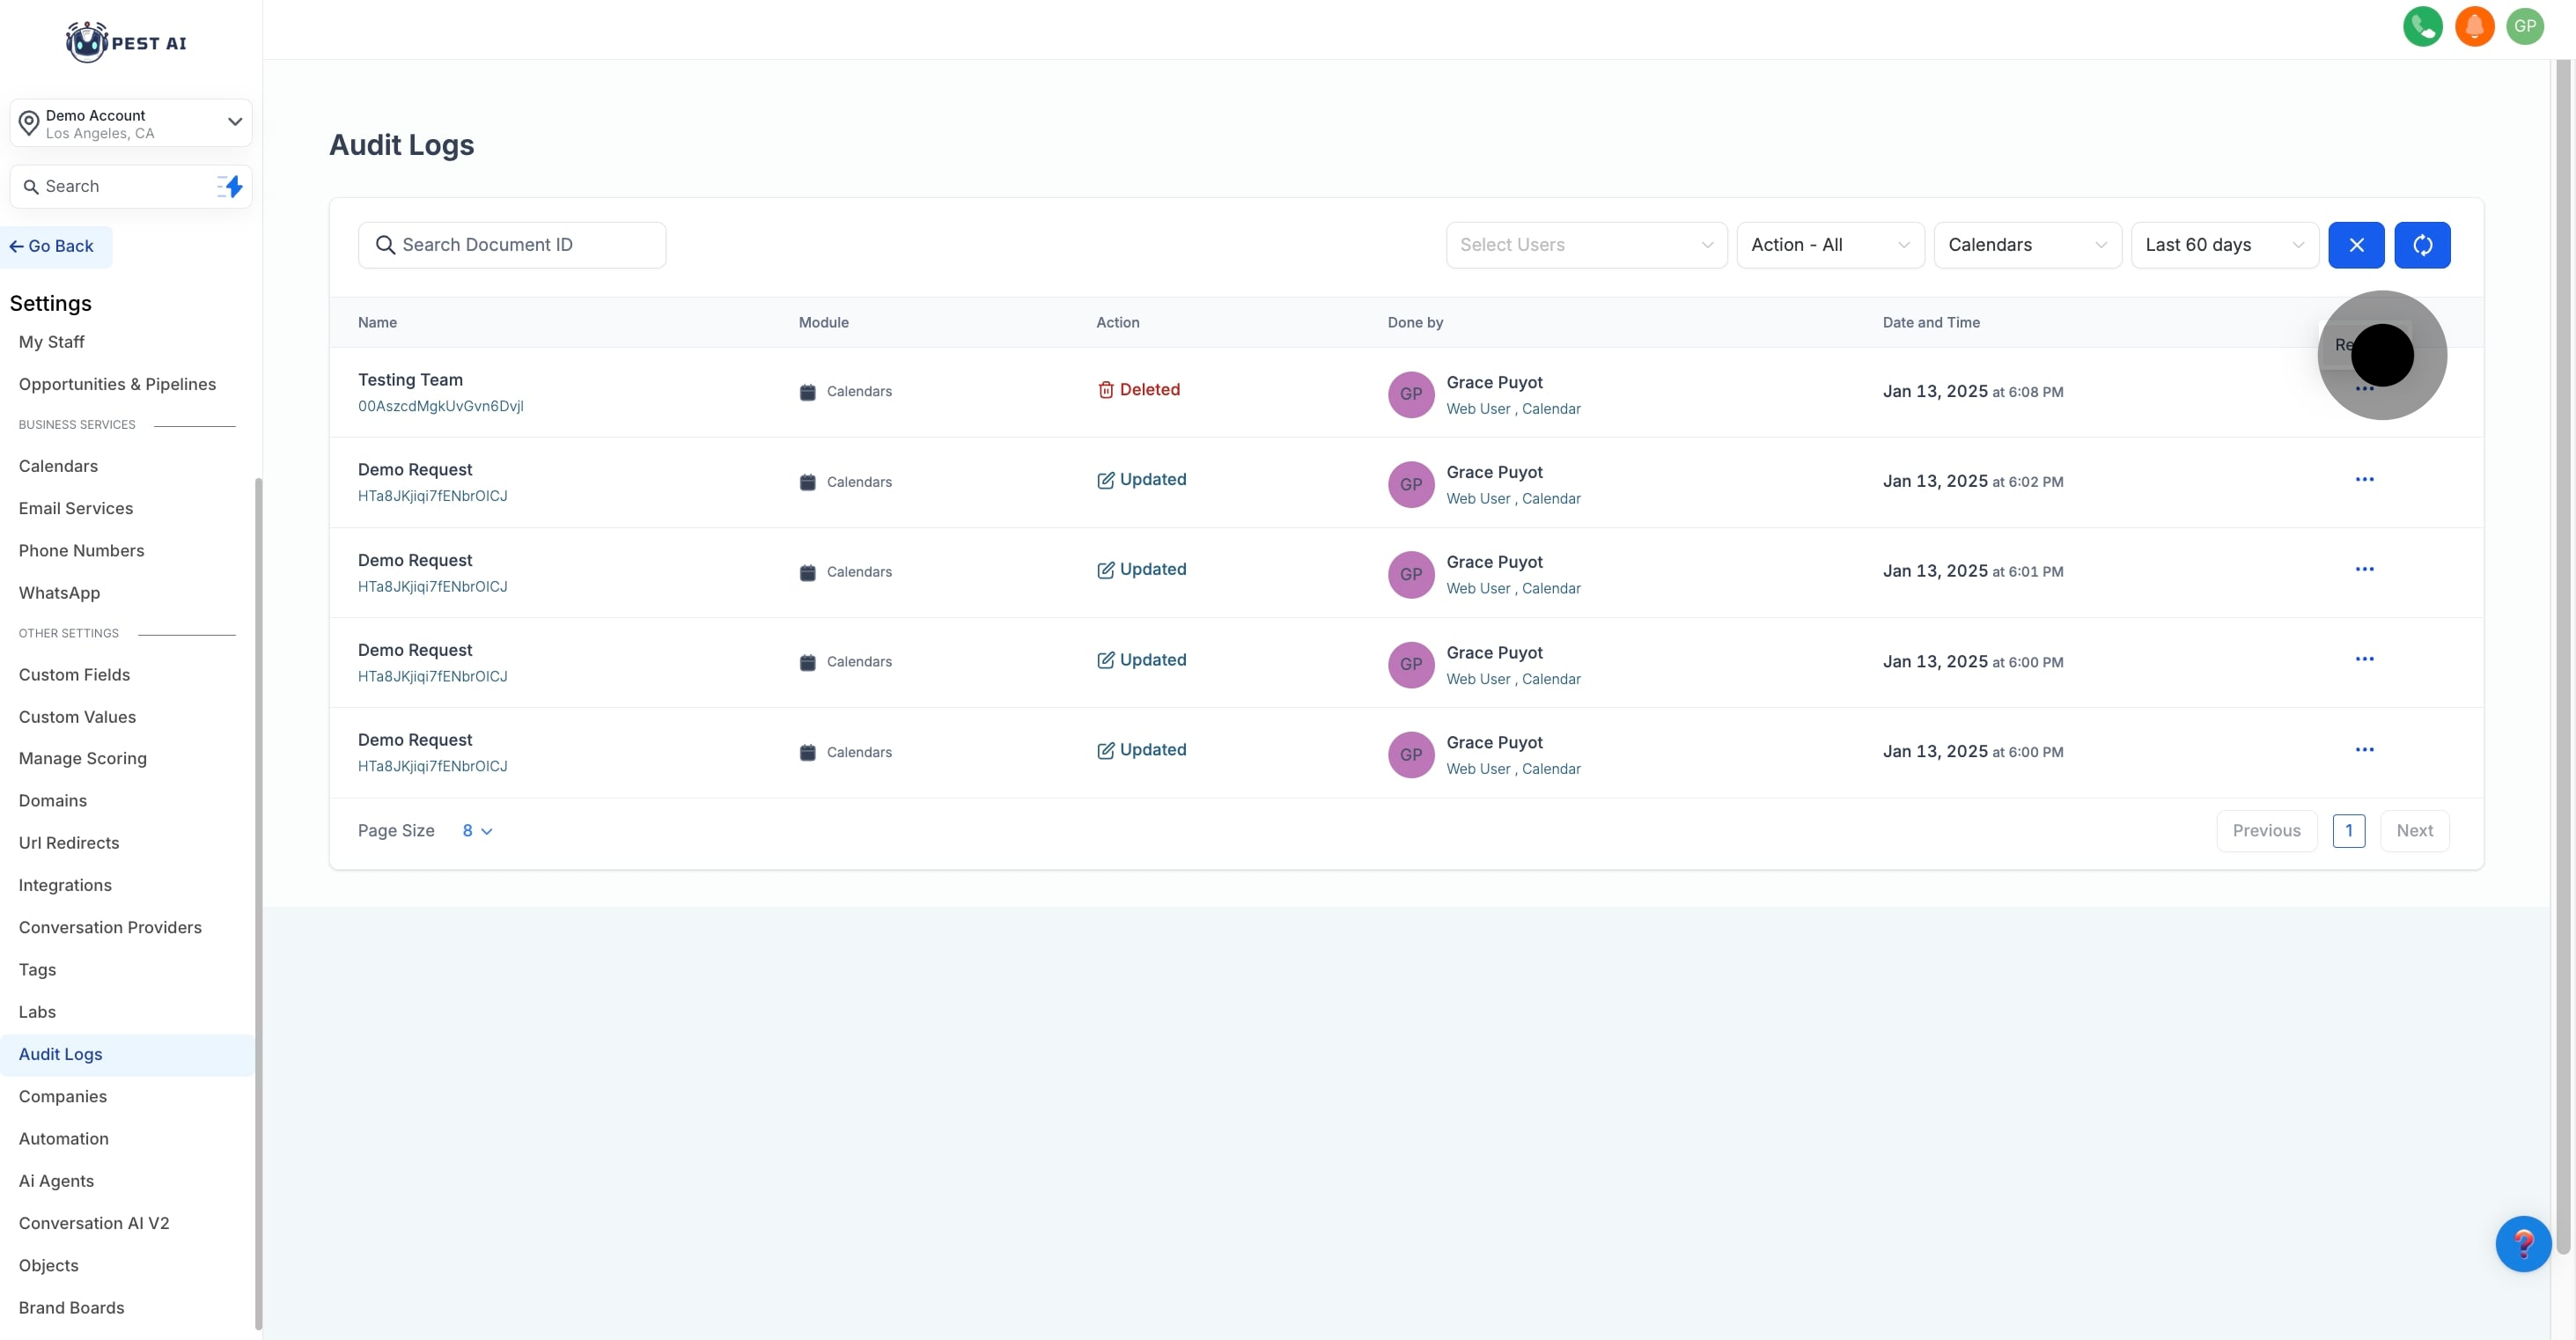Image resolution: width=2576 pixels, height=1340 pixels.
Task: Go to Integrations settings page
Action: pyautogui.click(x=65, y=885)
